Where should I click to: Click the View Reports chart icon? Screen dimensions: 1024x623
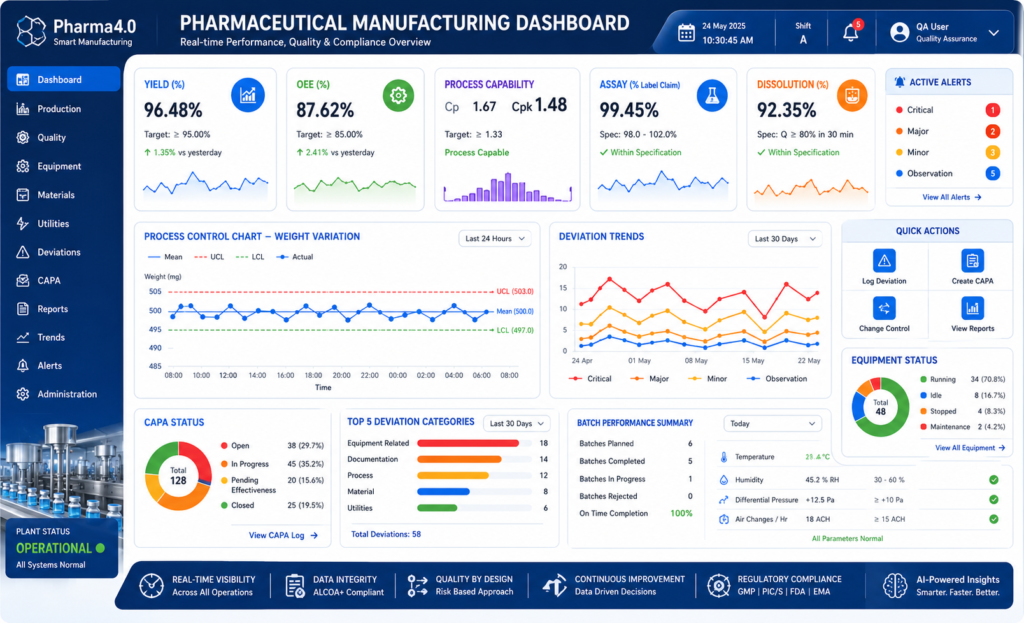pos(972,308)
